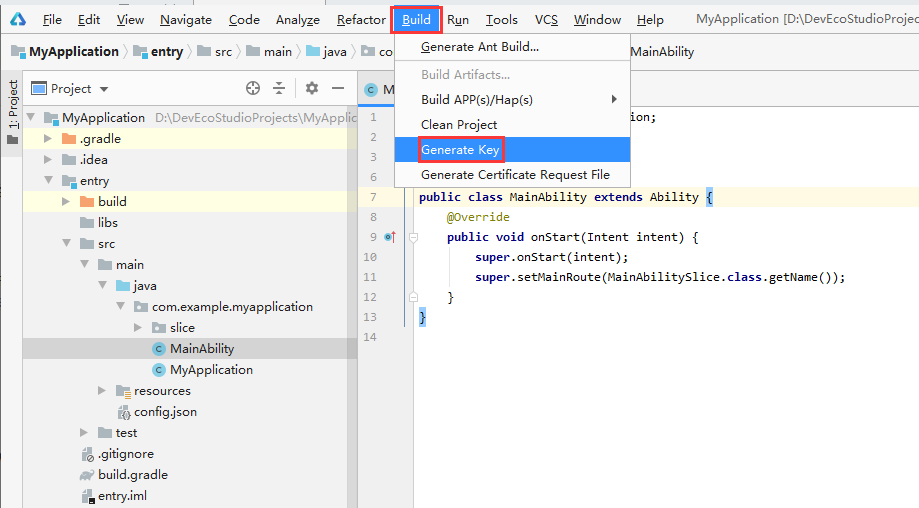
Task: Click the DevEco Studio logo icon
Action: tap(18, 19)
